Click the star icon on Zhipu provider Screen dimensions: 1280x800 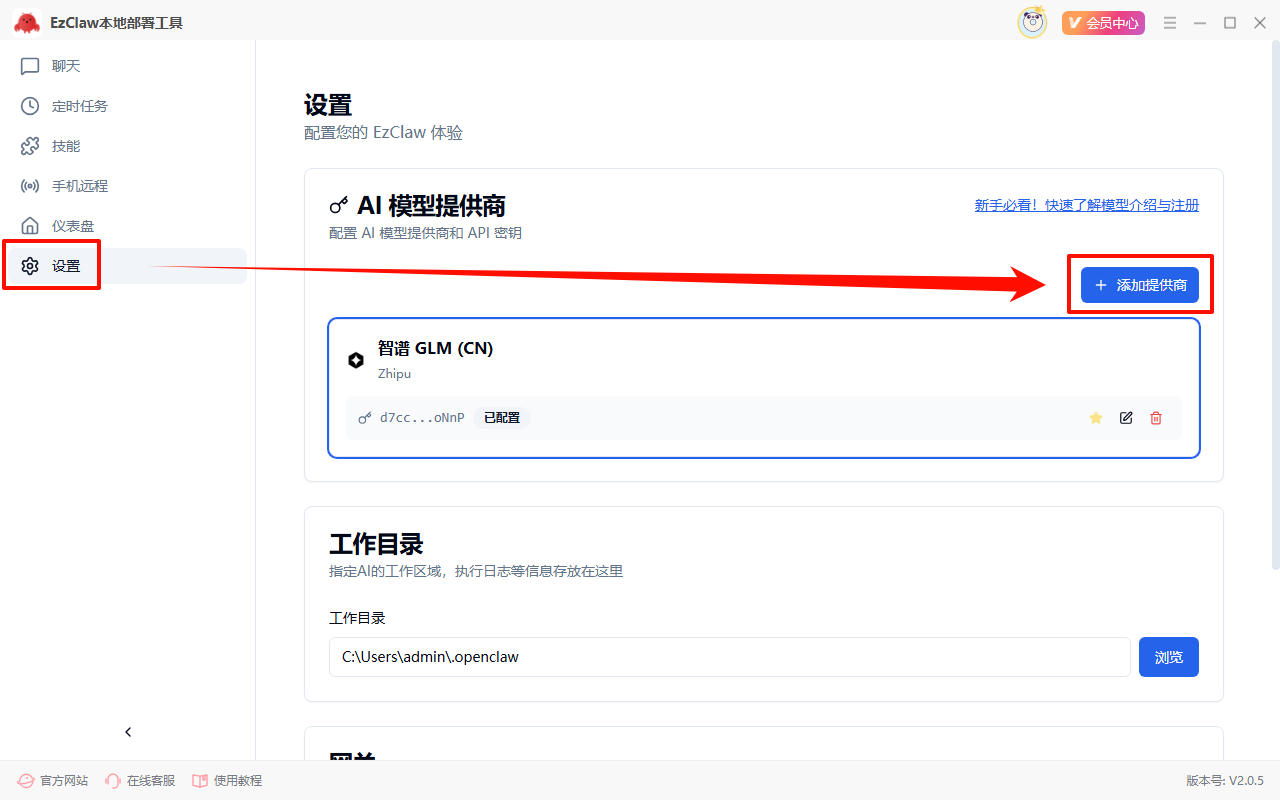[x=1095, y=418]
